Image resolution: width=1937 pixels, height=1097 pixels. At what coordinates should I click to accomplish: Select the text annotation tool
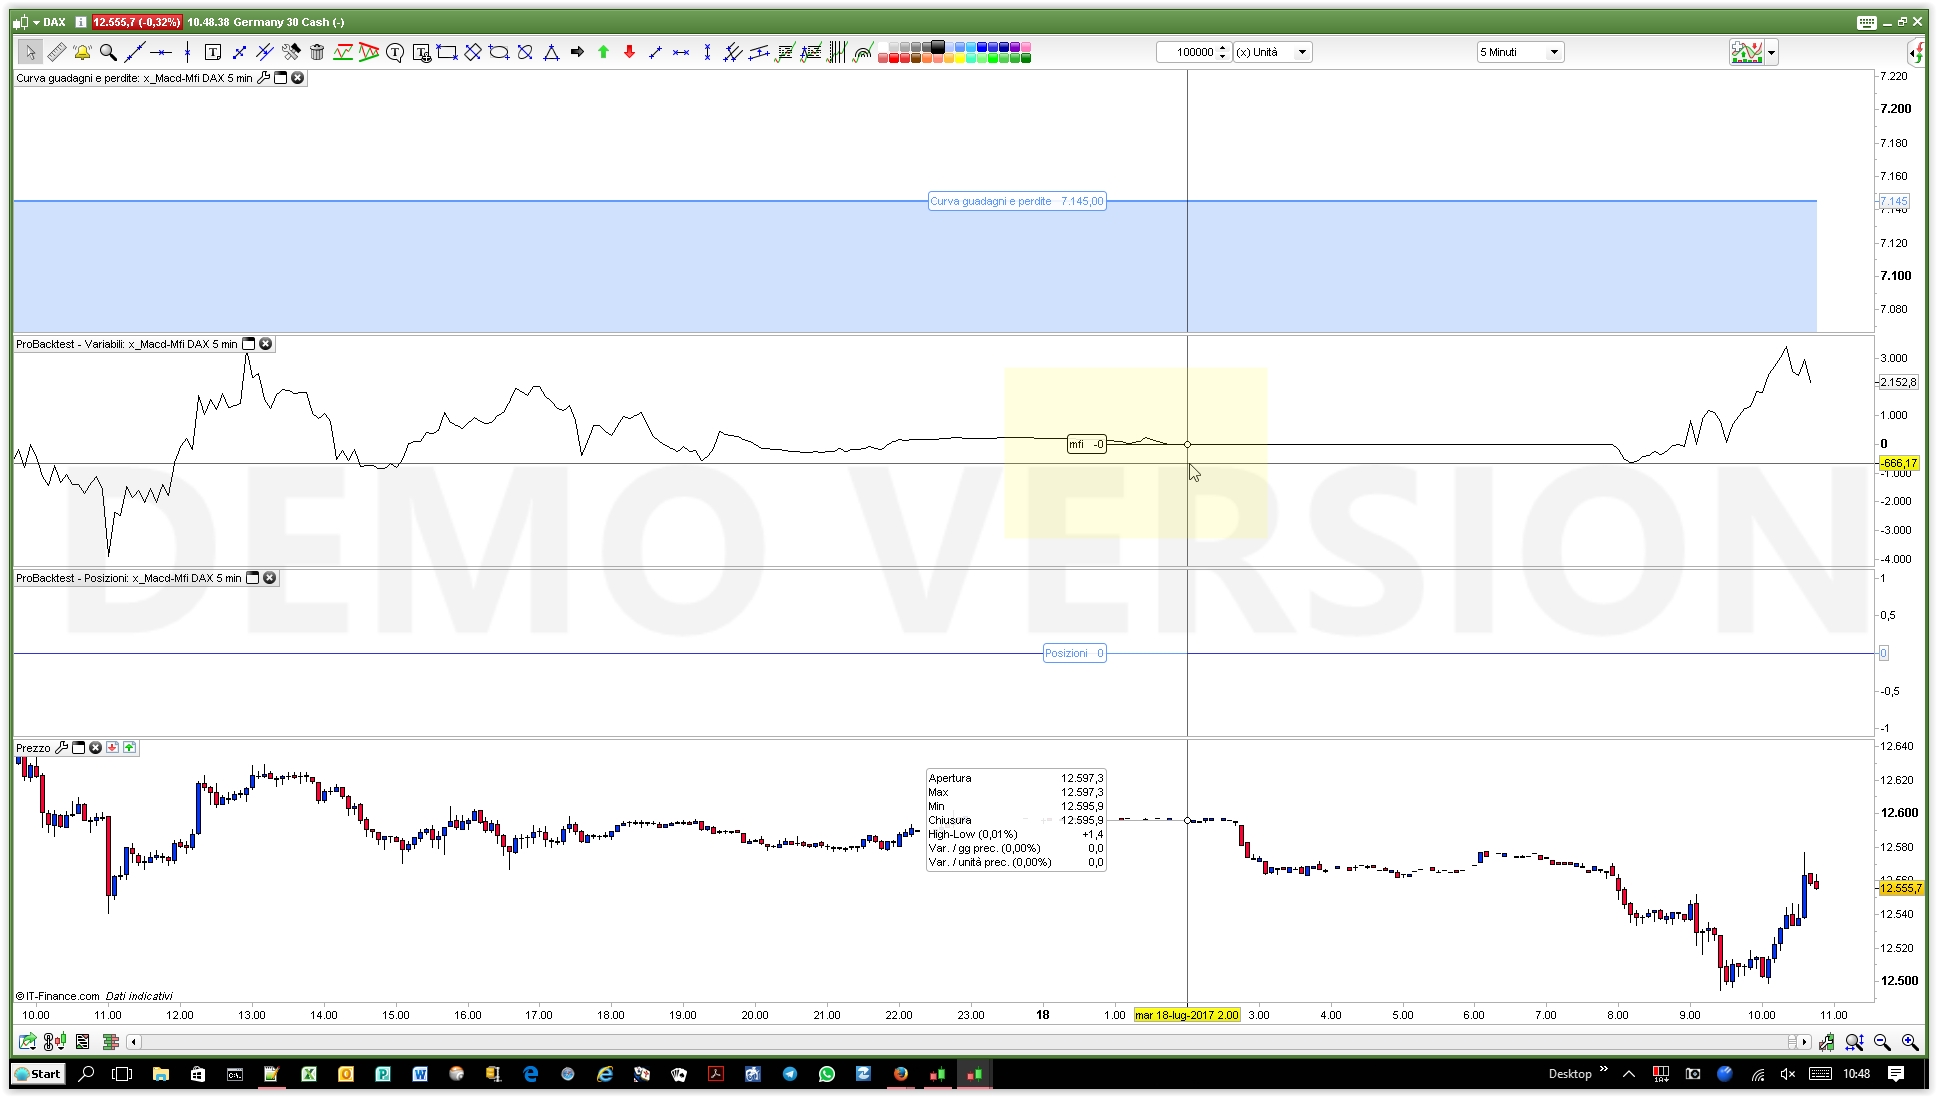click(x=212, y=52)
